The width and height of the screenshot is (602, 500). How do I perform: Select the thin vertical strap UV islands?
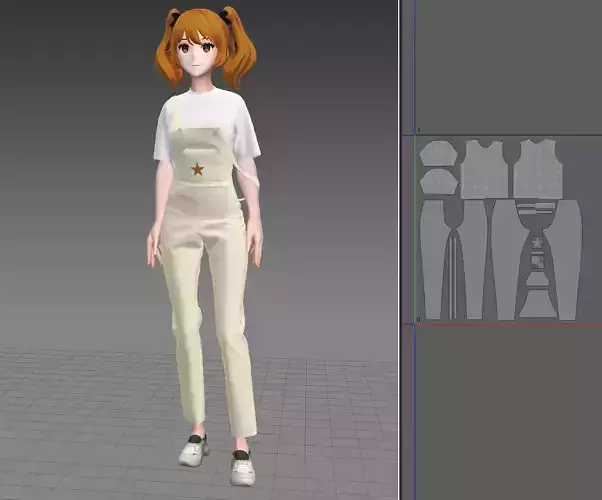pyautogui.click(x=451, y=278)
